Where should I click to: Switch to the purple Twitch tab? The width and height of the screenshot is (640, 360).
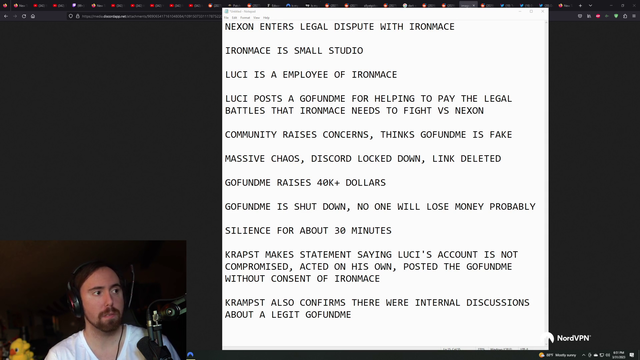pos(78,5)
